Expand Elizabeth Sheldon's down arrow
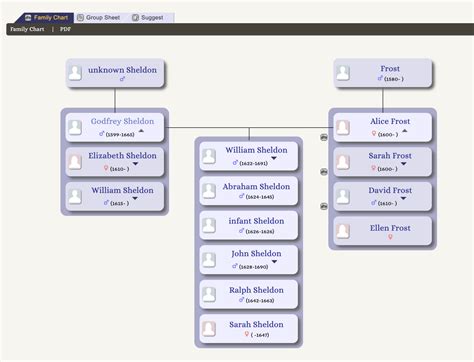Viewport: 474px width, 362px height. point(135,164)
